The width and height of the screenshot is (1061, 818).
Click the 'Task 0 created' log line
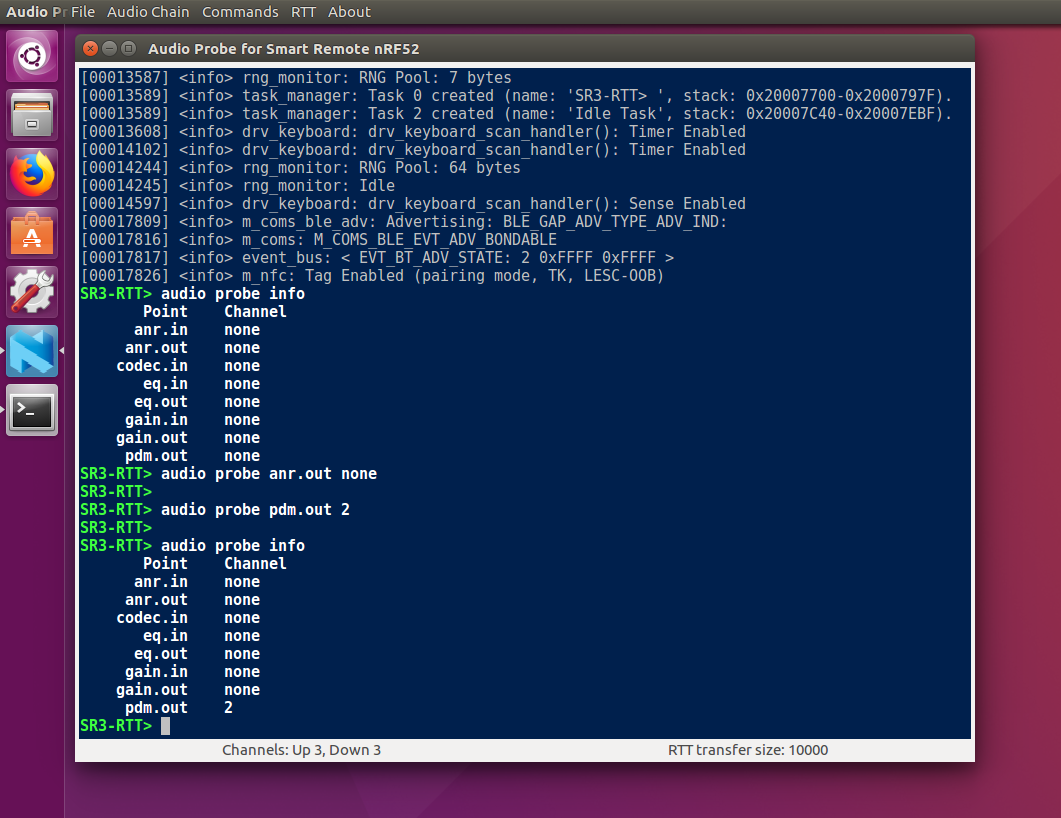pos(516,95)
